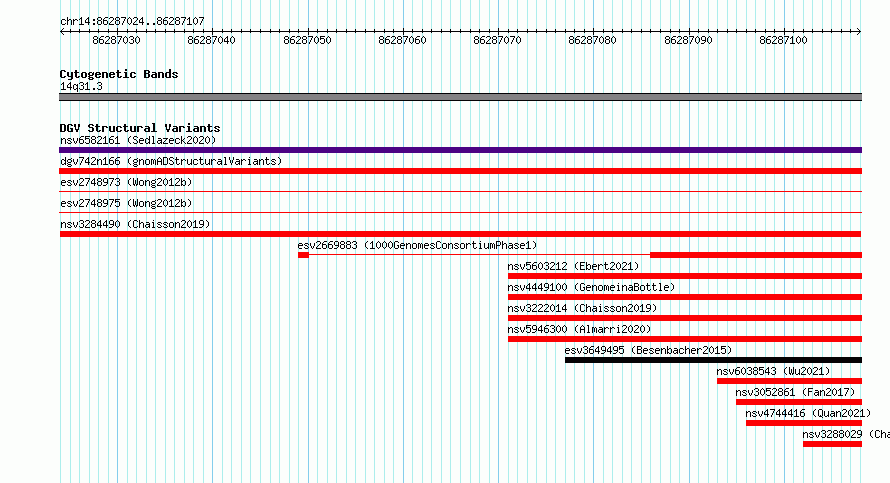Click the Cytogenetic Bands track title
Screen dimensions: 890x483
(119, 74)
